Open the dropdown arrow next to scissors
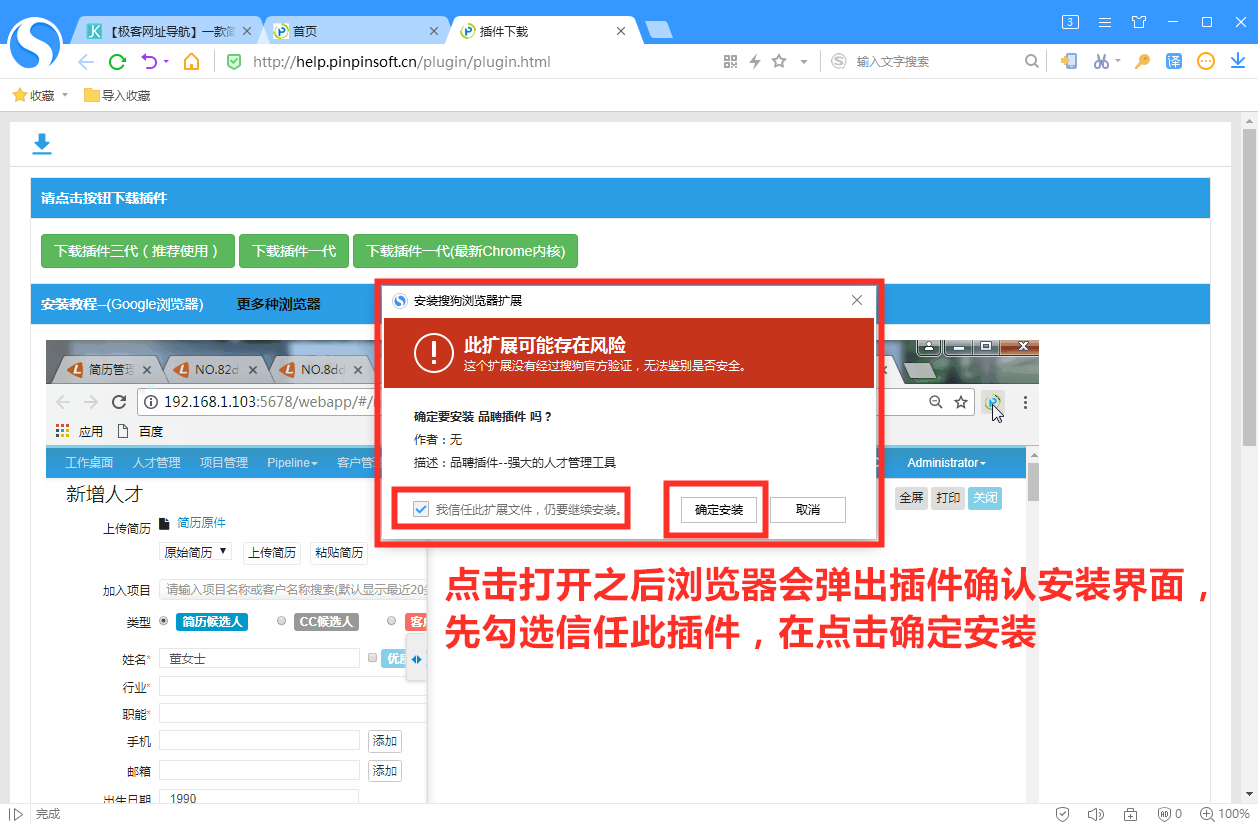1258x825 pixels. point(1118,62)
